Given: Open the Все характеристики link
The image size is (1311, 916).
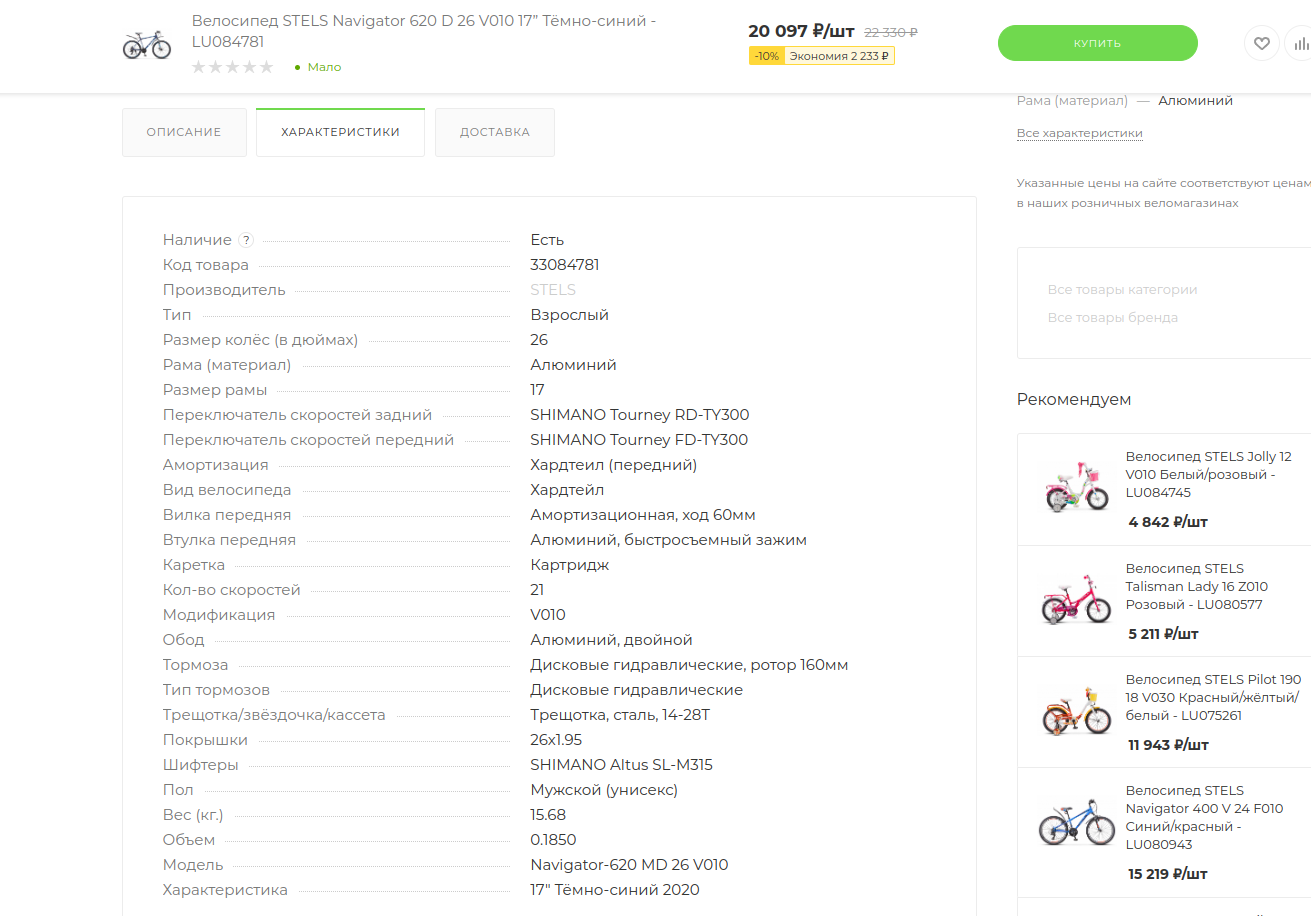Looking at the screenshot, I should tap(1079, 133).
